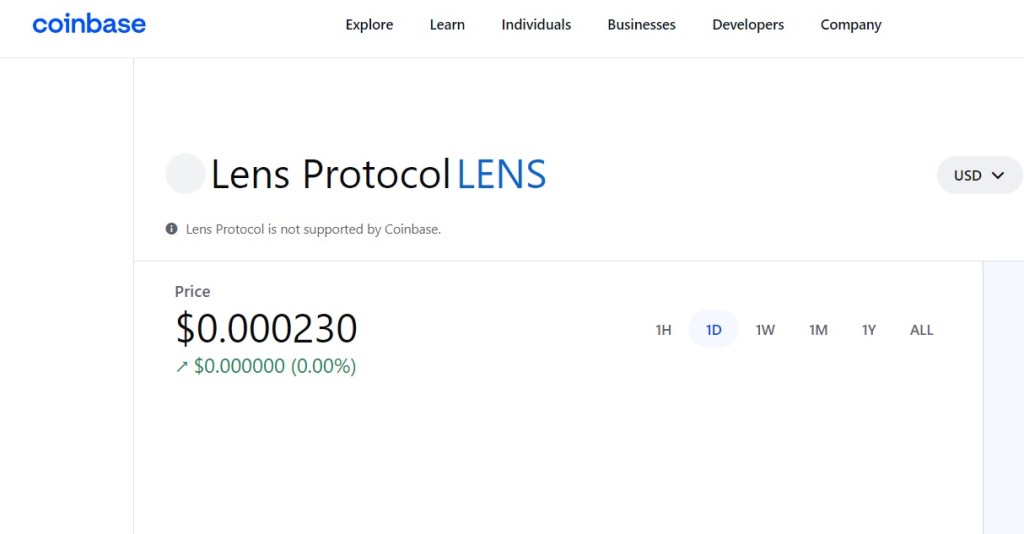Open the Individuals navigation menu
Viewport: 1024px width, 534px height.
[x=536, y=25]
